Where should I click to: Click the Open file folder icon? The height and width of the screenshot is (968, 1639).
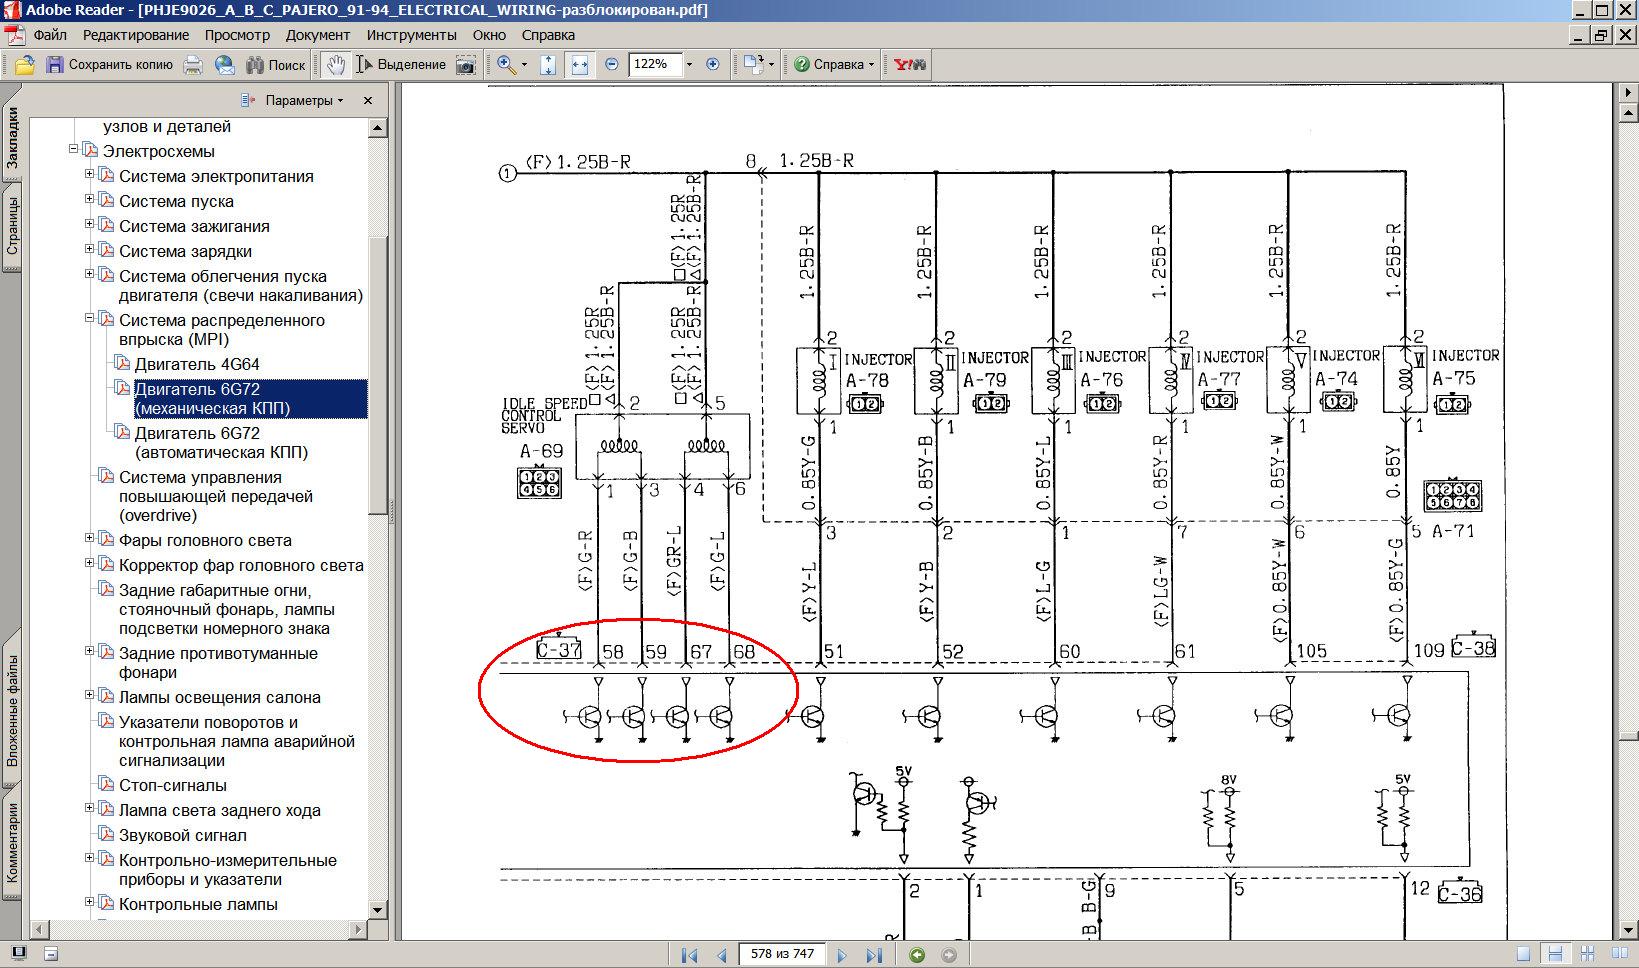25,65
